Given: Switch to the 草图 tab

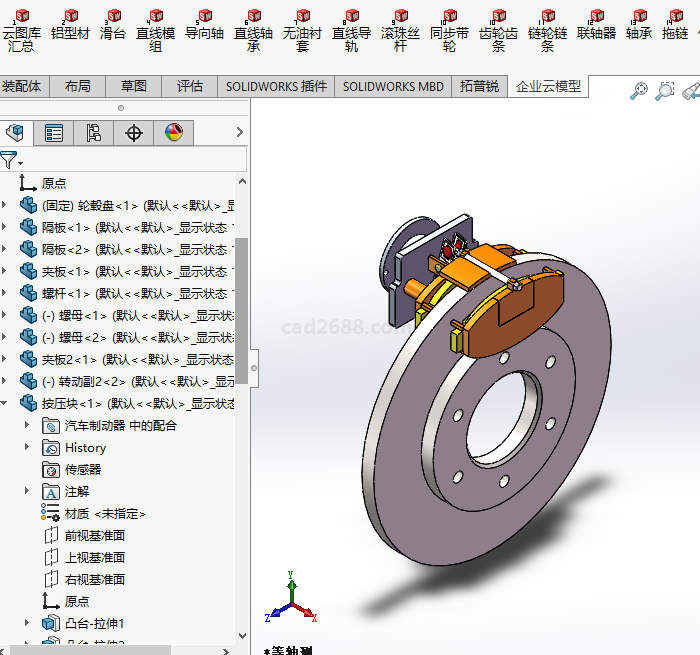Looking at the screenshot, I should (133, 86).
